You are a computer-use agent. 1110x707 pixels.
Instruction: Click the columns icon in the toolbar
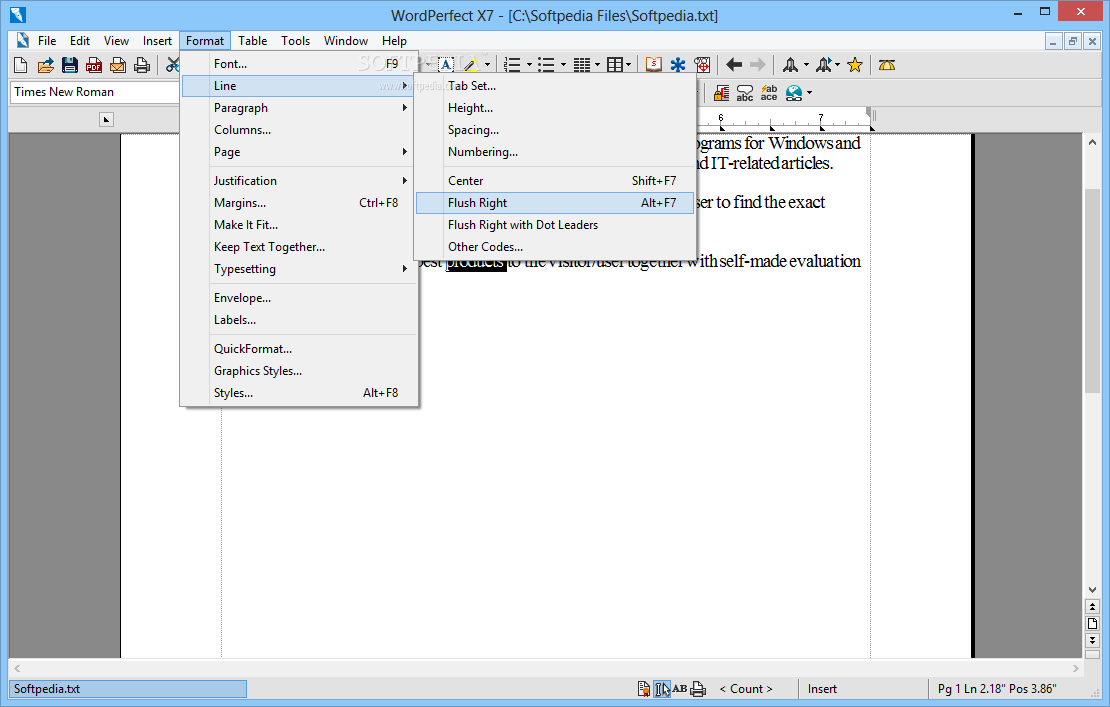pos(581,65)
